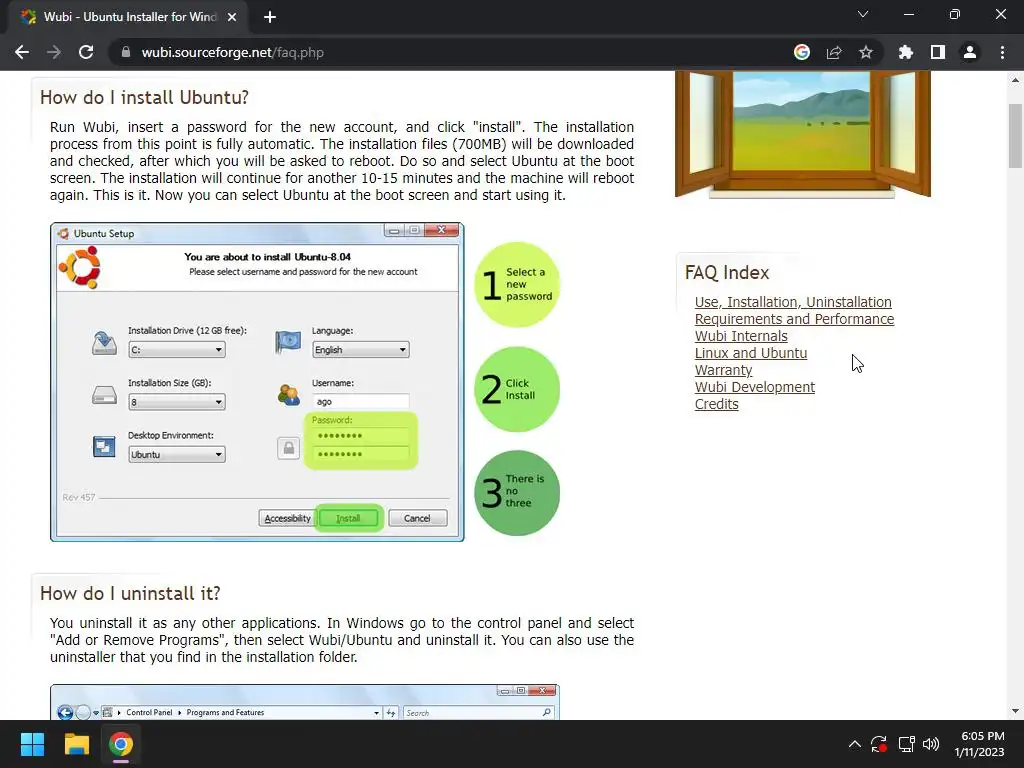Open the Extensions puzzle icon
The height and width of the screenshot is (768, 1024).
[905, 52]
